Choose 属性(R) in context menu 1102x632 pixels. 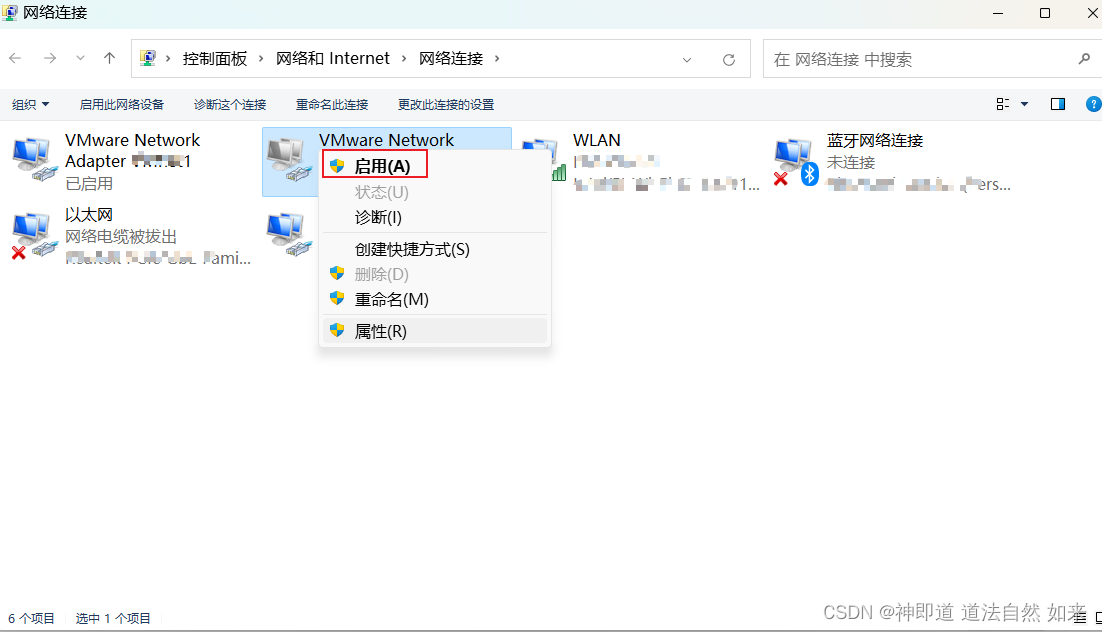point(434,331)
